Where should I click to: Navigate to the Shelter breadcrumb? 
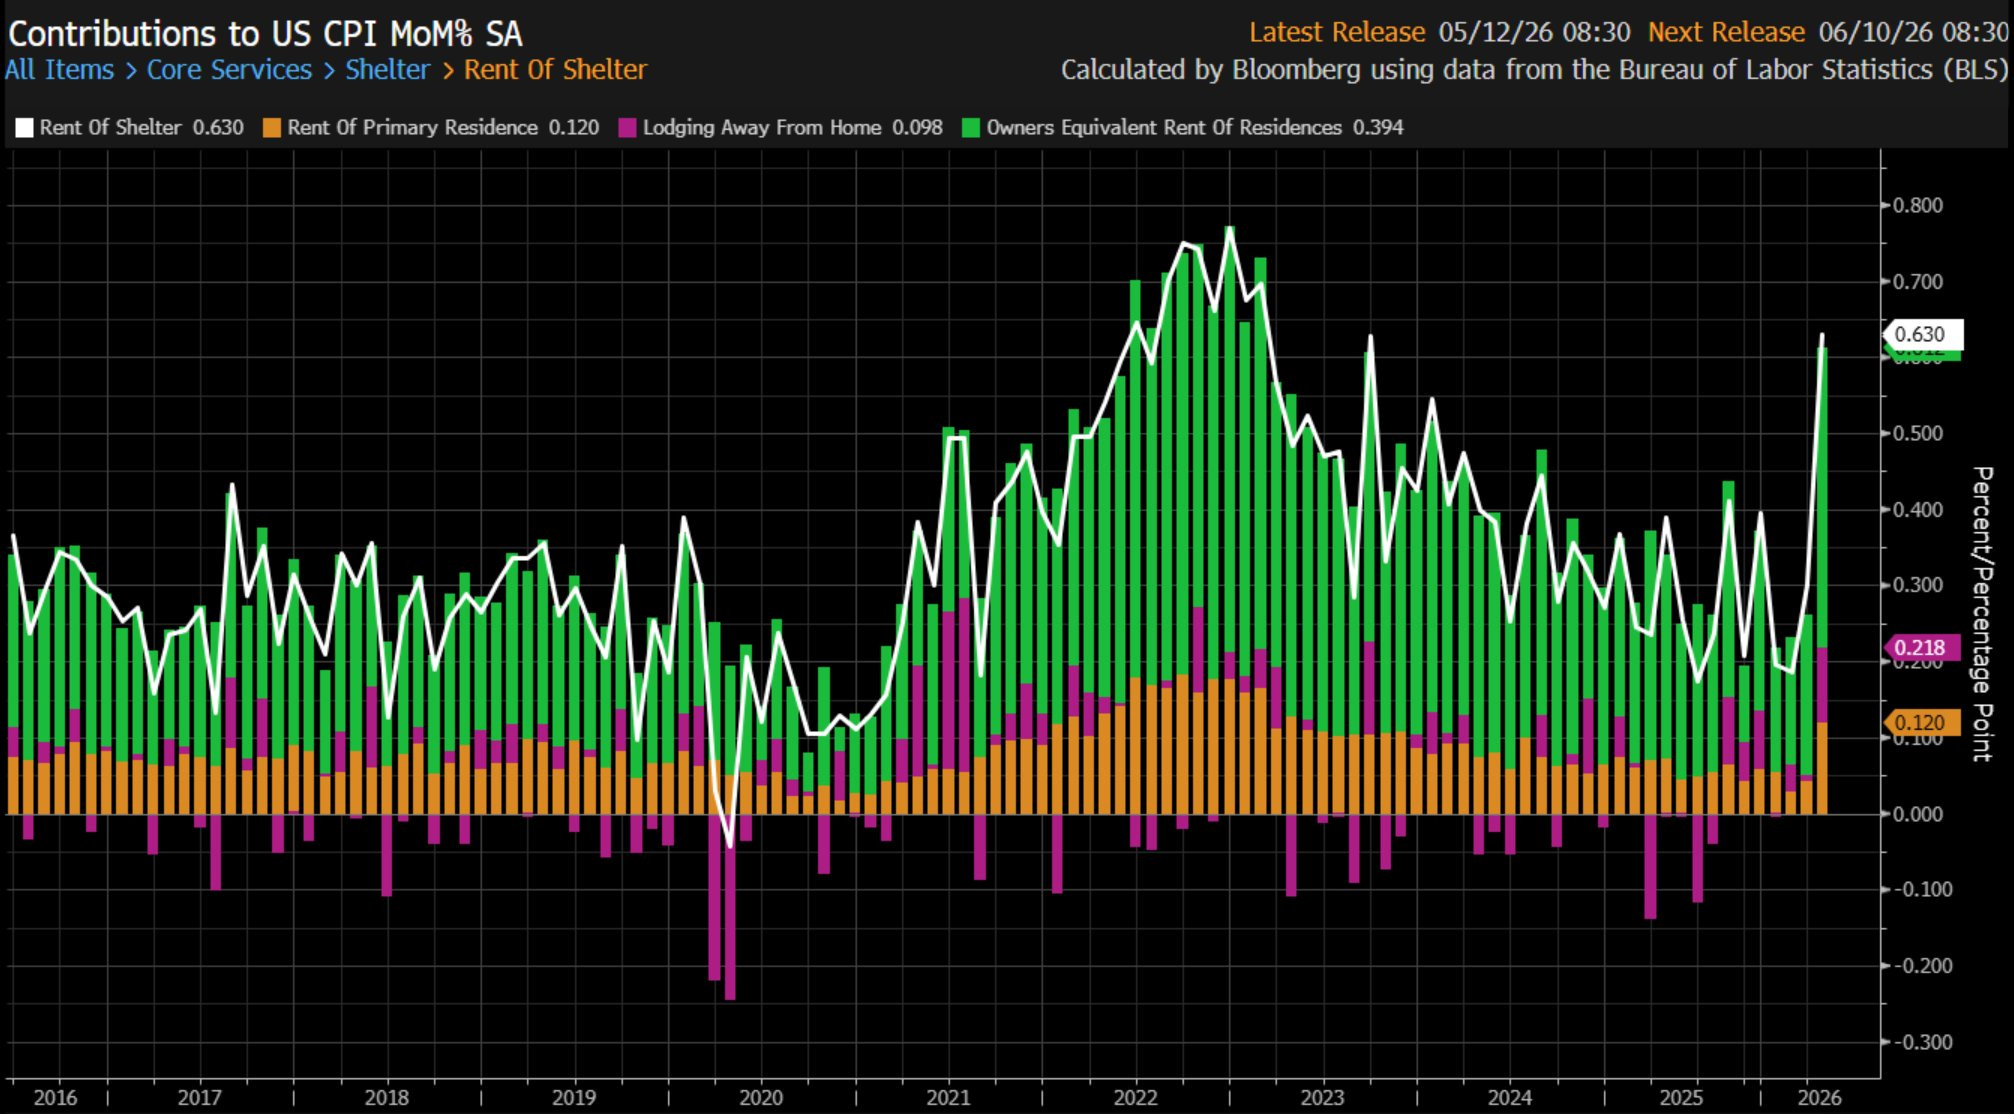click(387, 70)
